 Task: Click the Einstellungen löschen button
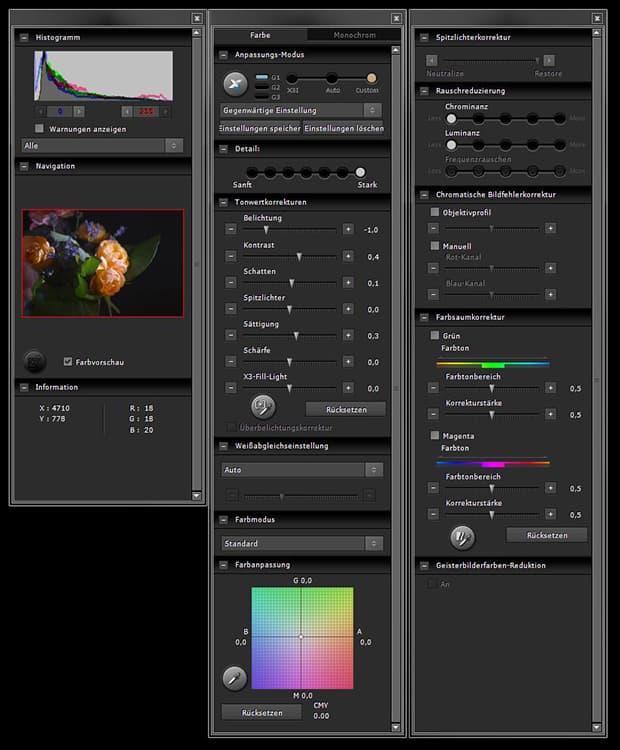[343, 128]
